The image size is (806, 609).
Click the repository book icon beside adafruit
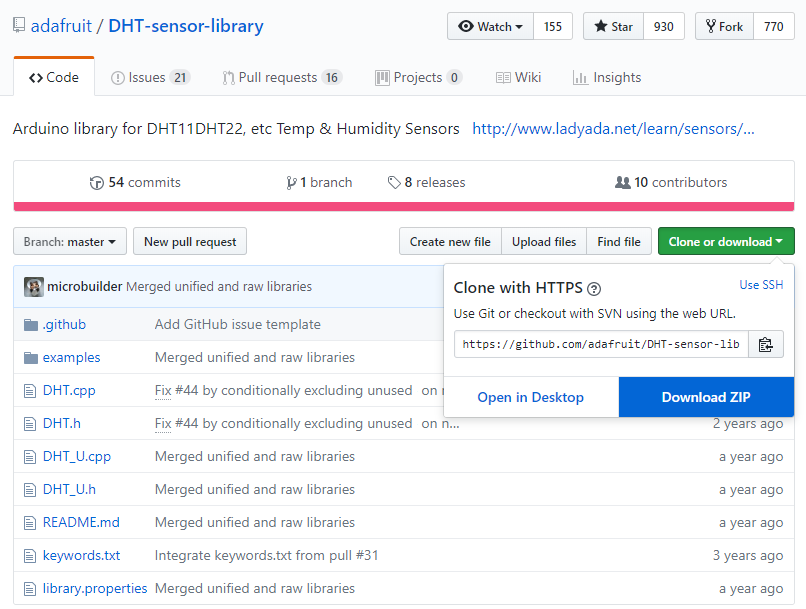point(19,25)
